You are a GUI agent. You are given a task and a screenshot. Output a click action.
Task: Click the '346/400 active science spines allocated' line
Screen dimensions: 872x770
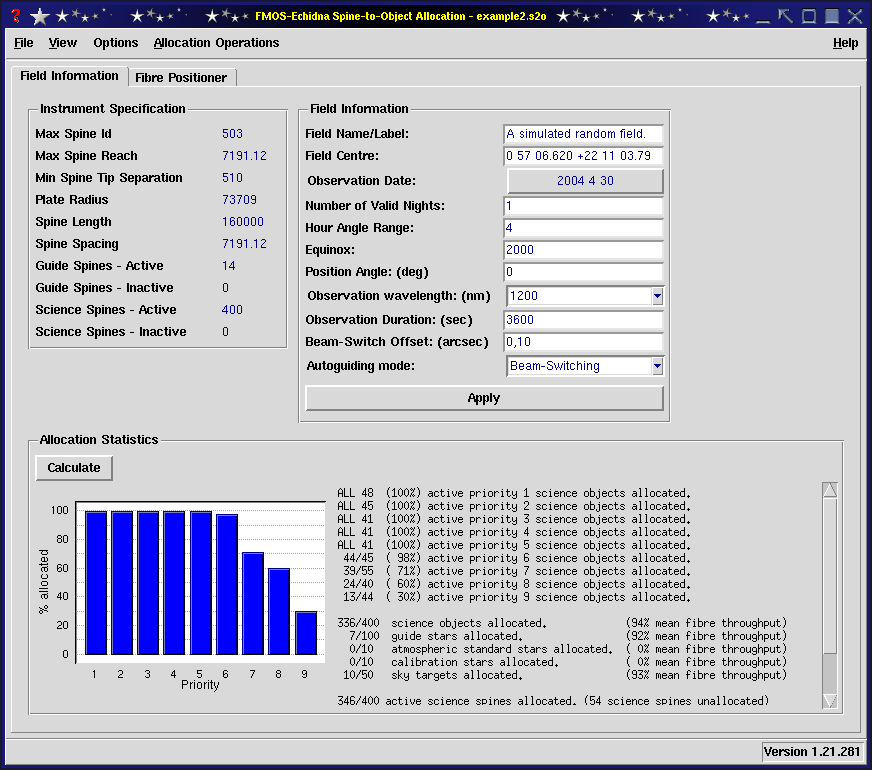pos(553,701)
